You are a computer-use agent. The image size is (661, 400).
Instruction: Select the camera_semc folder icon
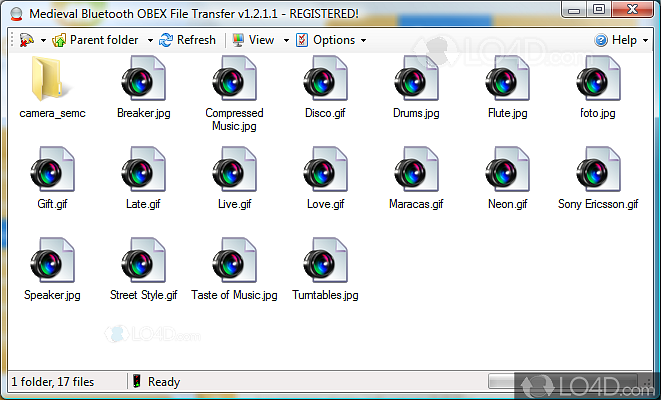click(51, 79)
